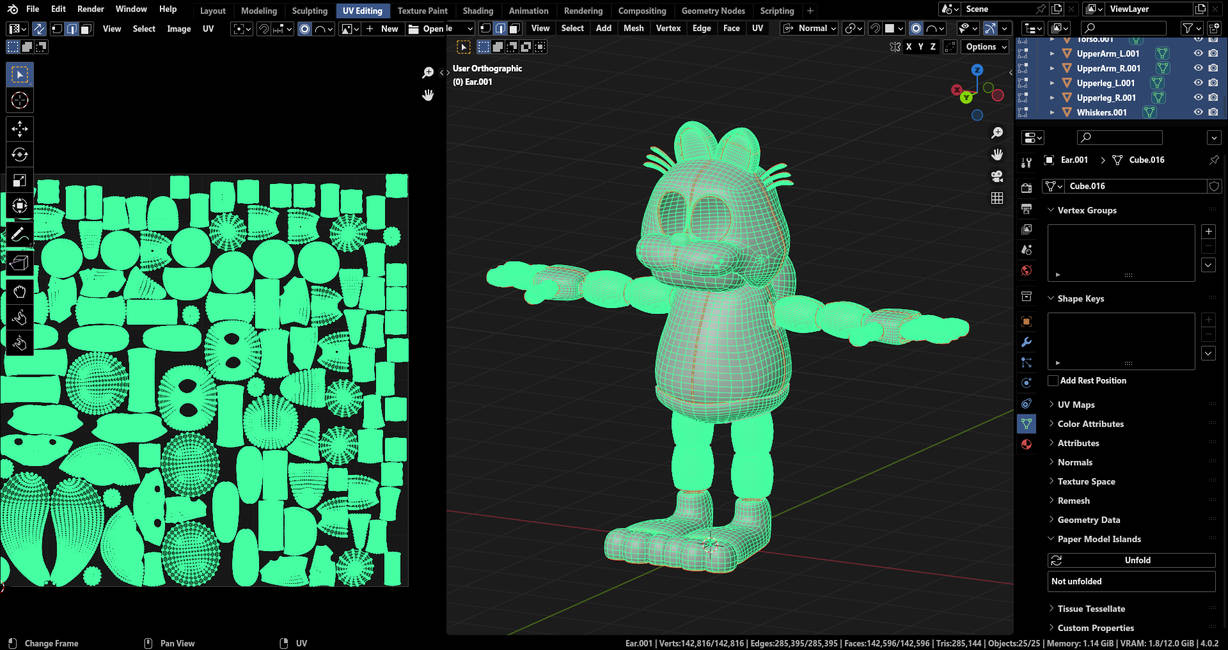Open the Particles properties tab
This screenshot has width=1228, height=650.
tap(1026, 362)
